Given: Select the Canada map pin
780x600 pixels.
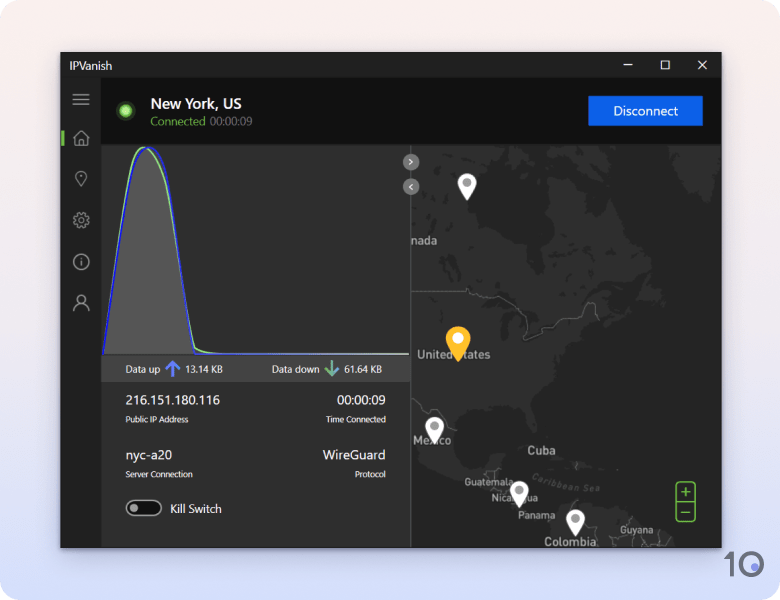Looking at the screenshot, I should [467, 187].
